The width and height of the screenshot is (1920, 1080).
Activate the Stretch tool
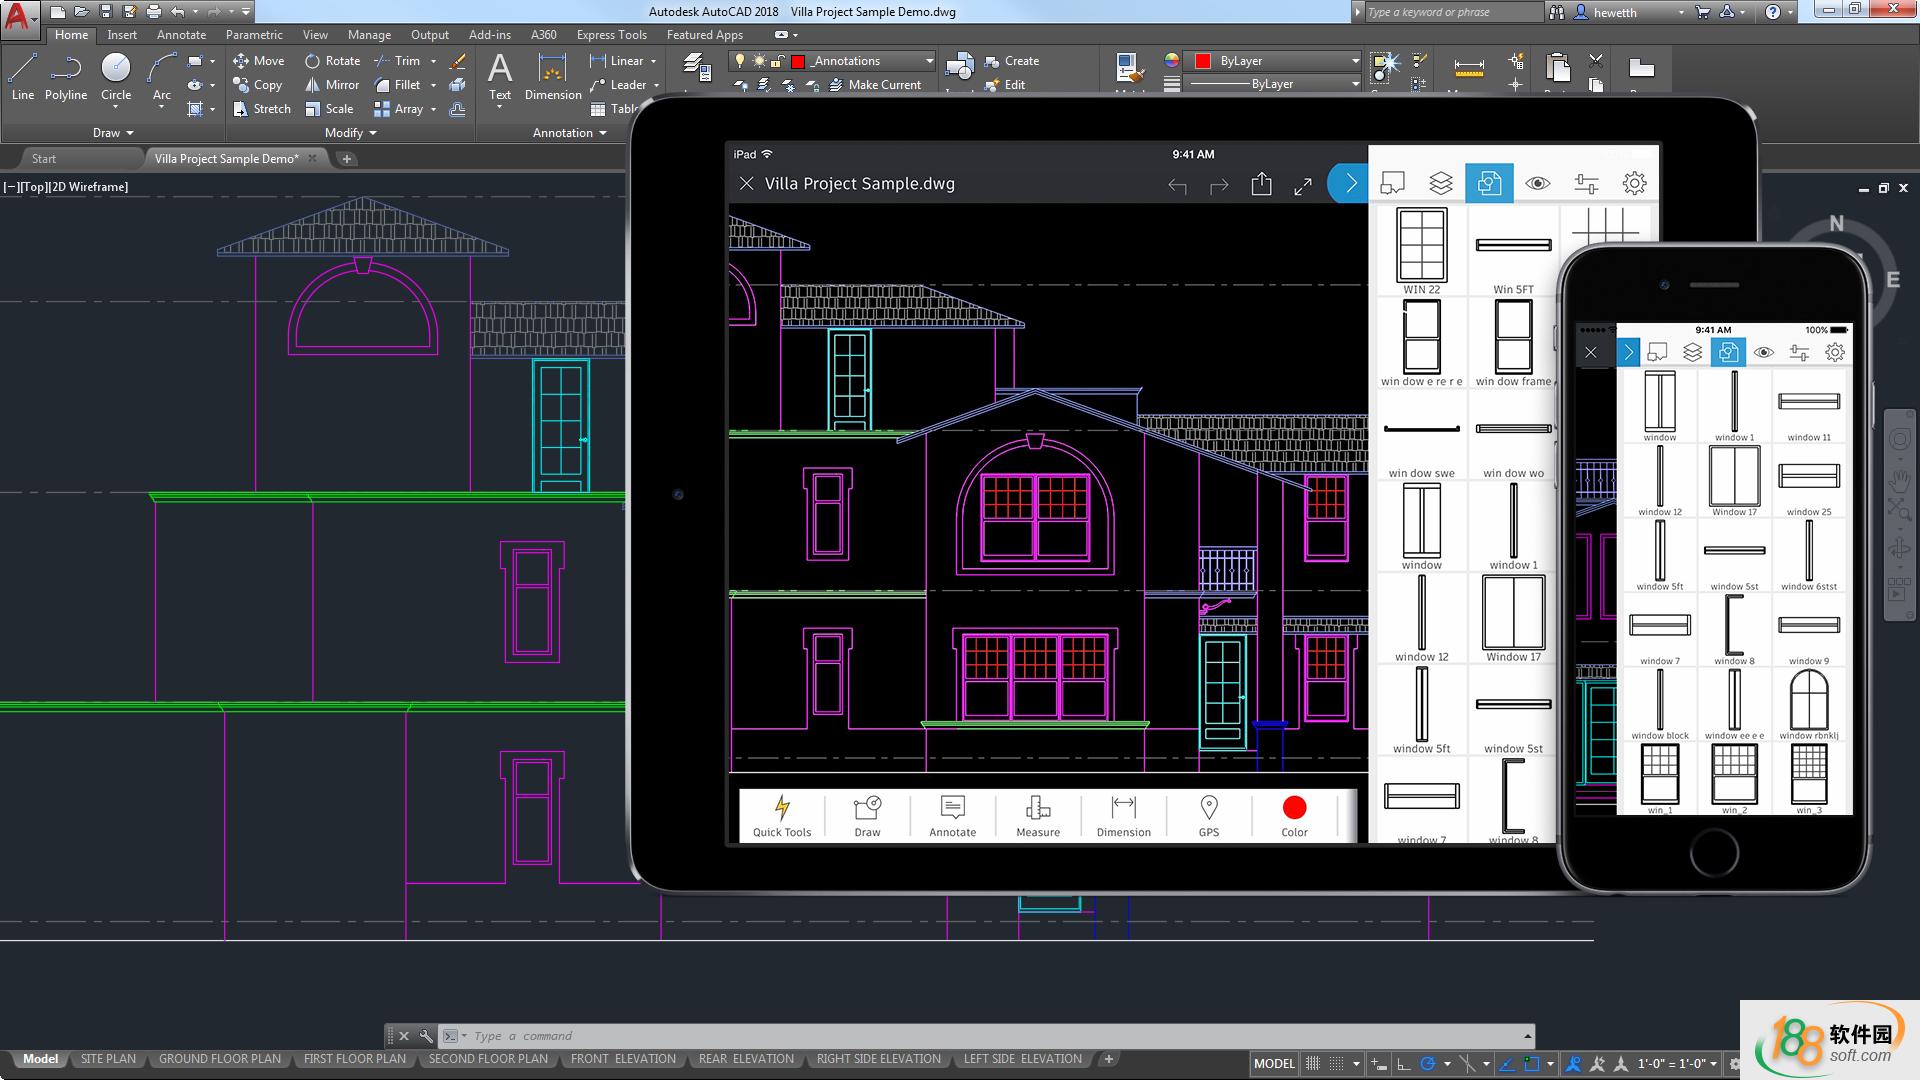click(x=262, y=109)
